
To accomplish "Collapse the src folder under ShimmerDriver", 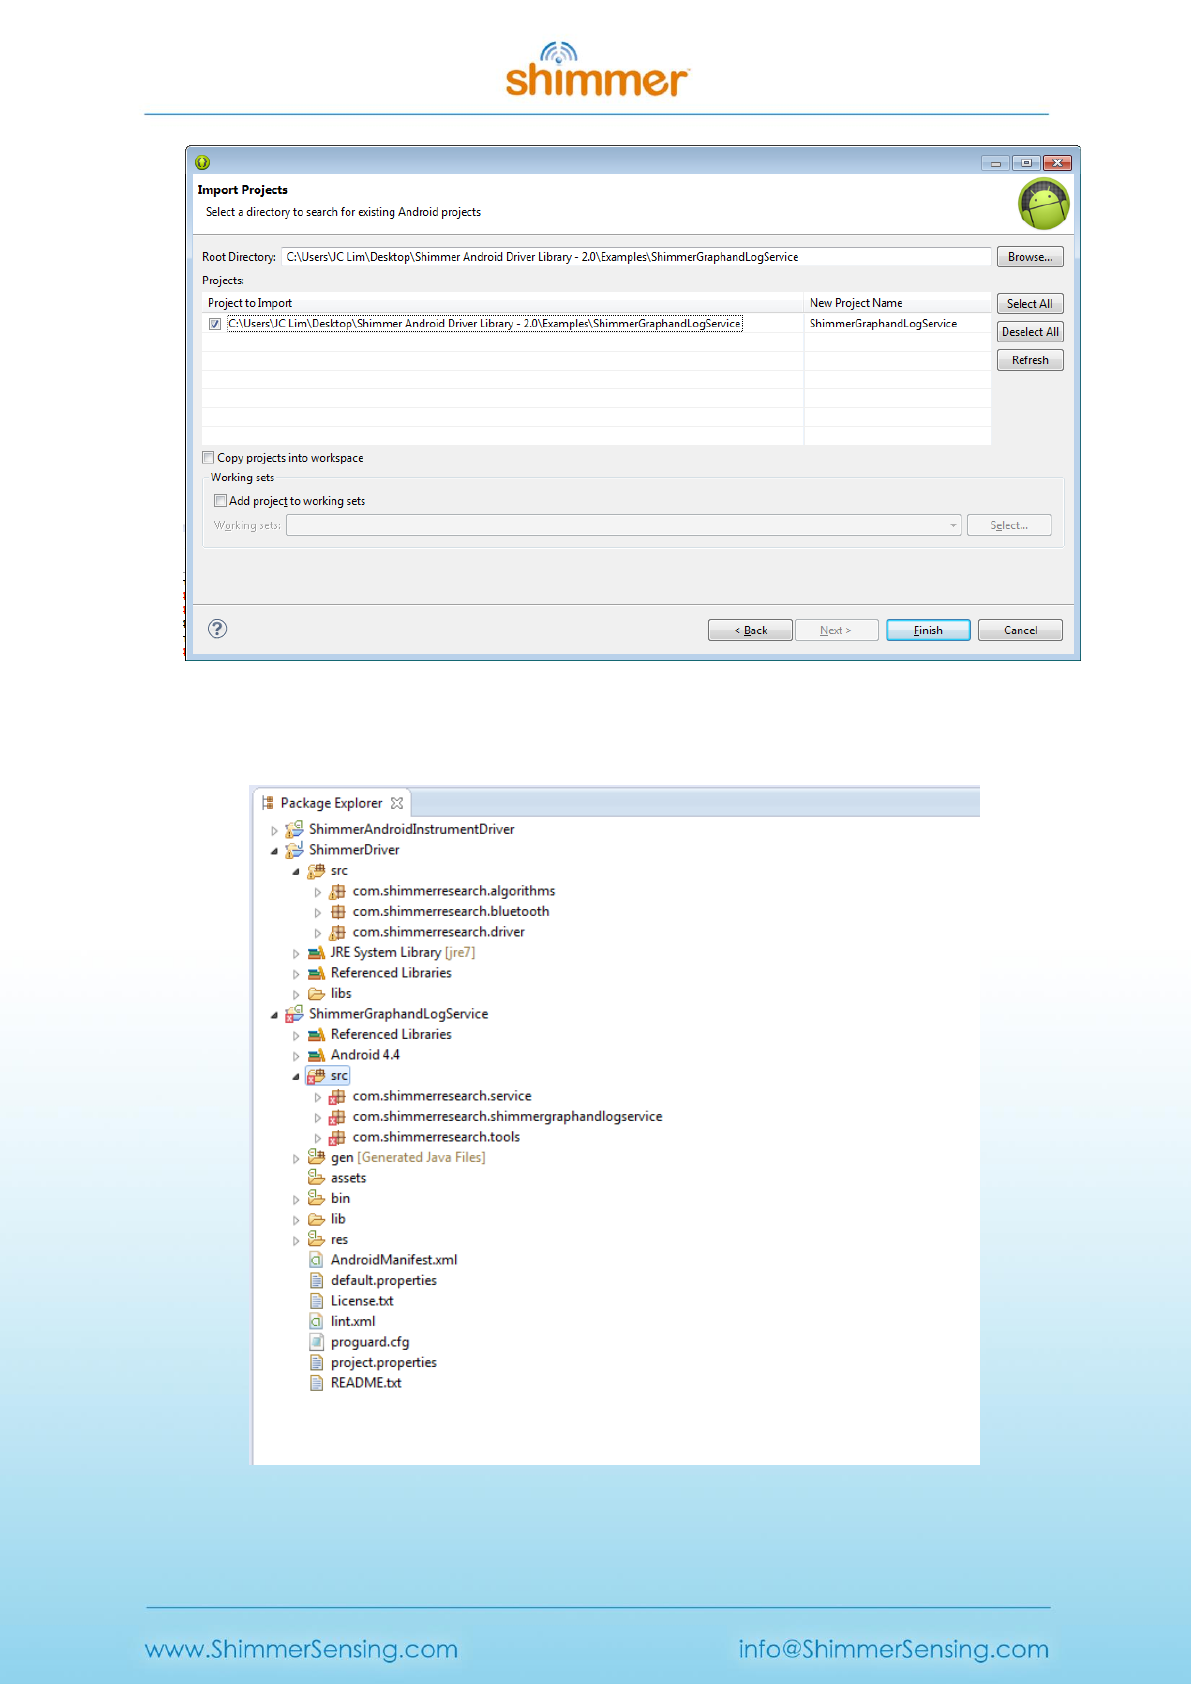I will tap(296, 871).
